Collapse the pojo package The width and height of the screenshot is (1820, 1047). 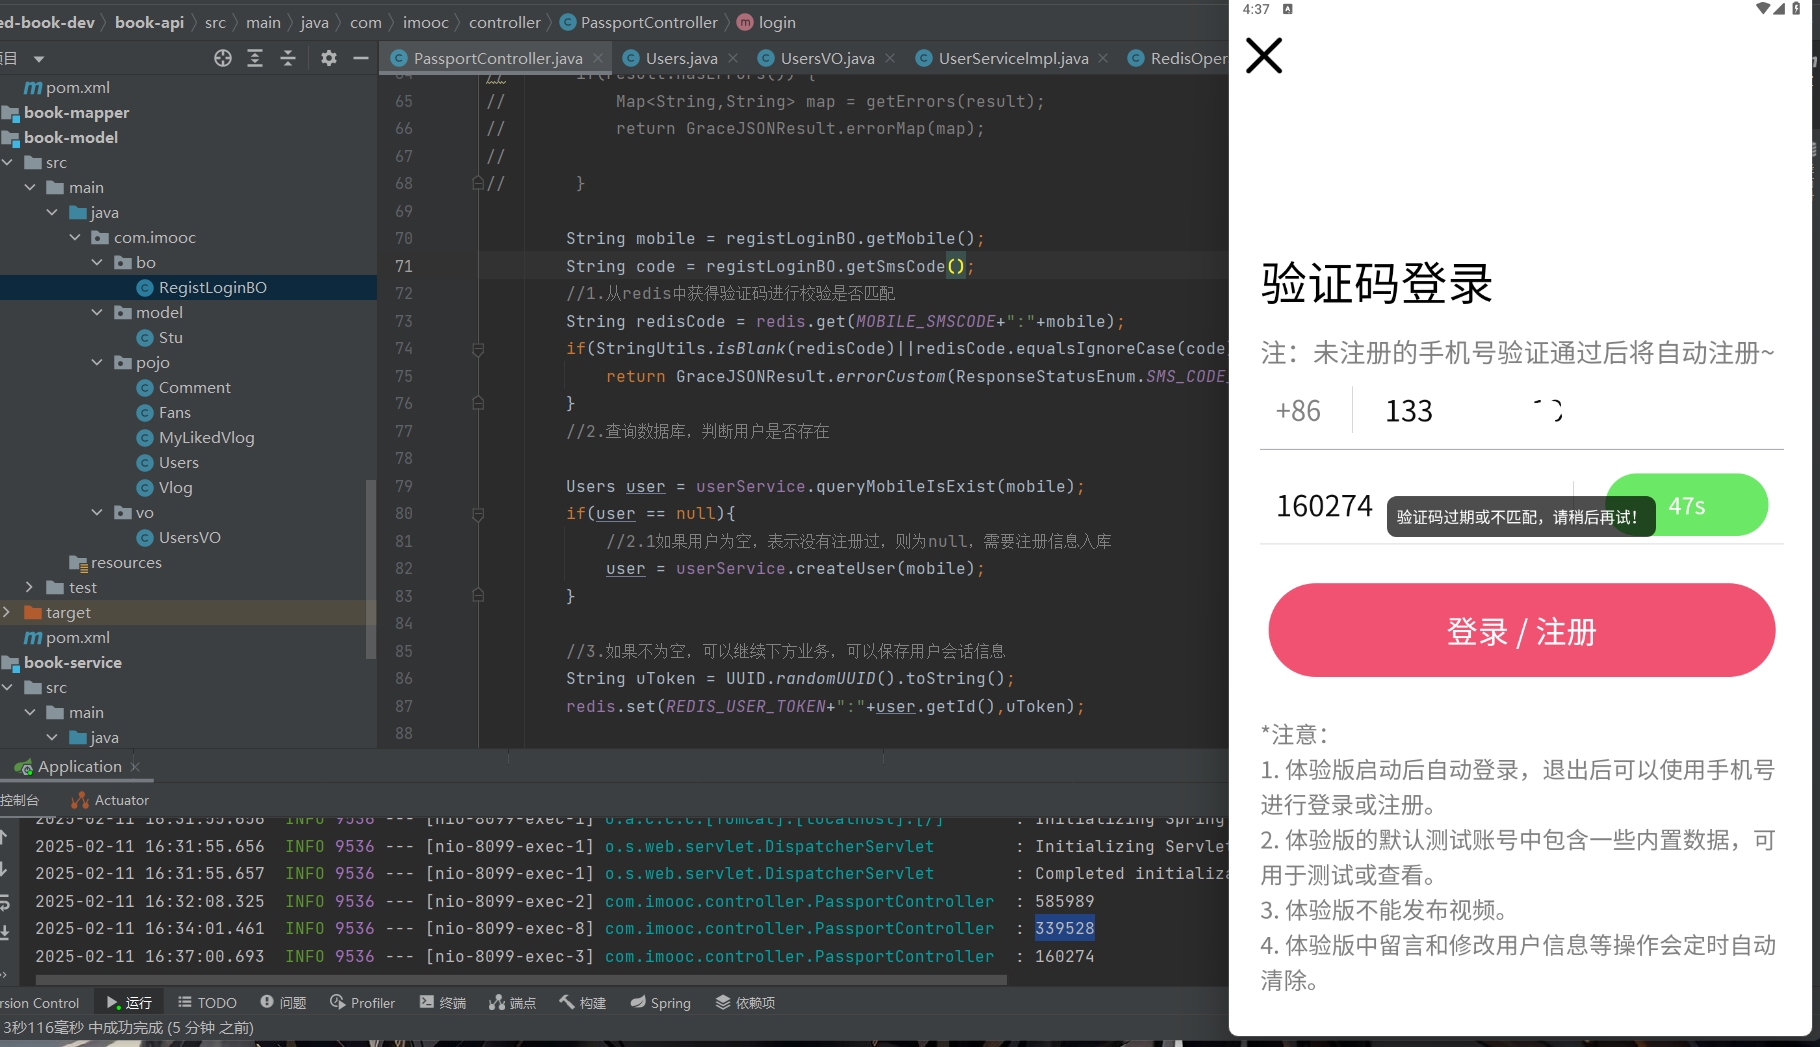pyautogui.click(x=97, y=362)
